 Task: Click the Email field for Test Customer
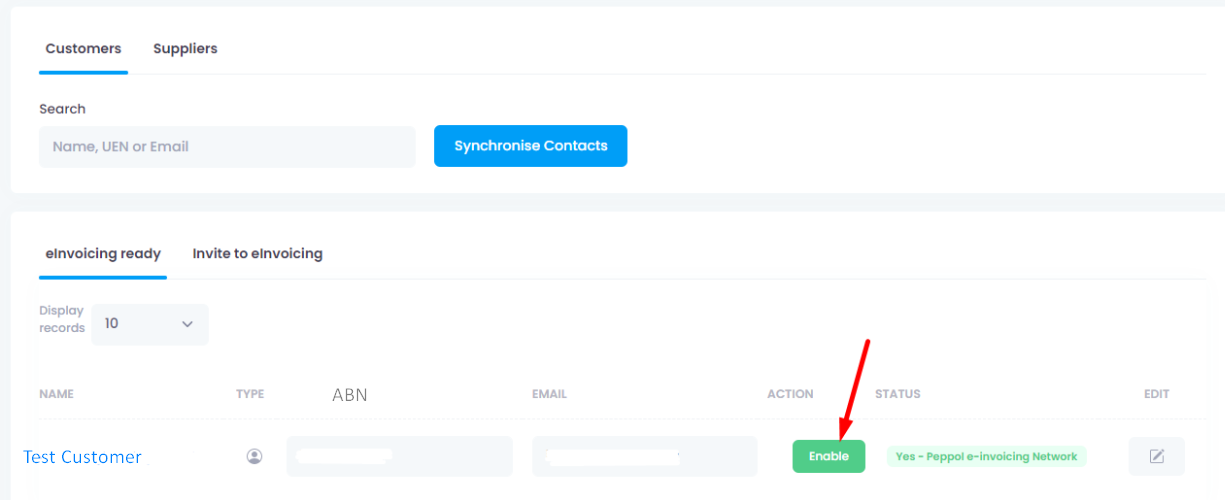[x=644, y=456]
